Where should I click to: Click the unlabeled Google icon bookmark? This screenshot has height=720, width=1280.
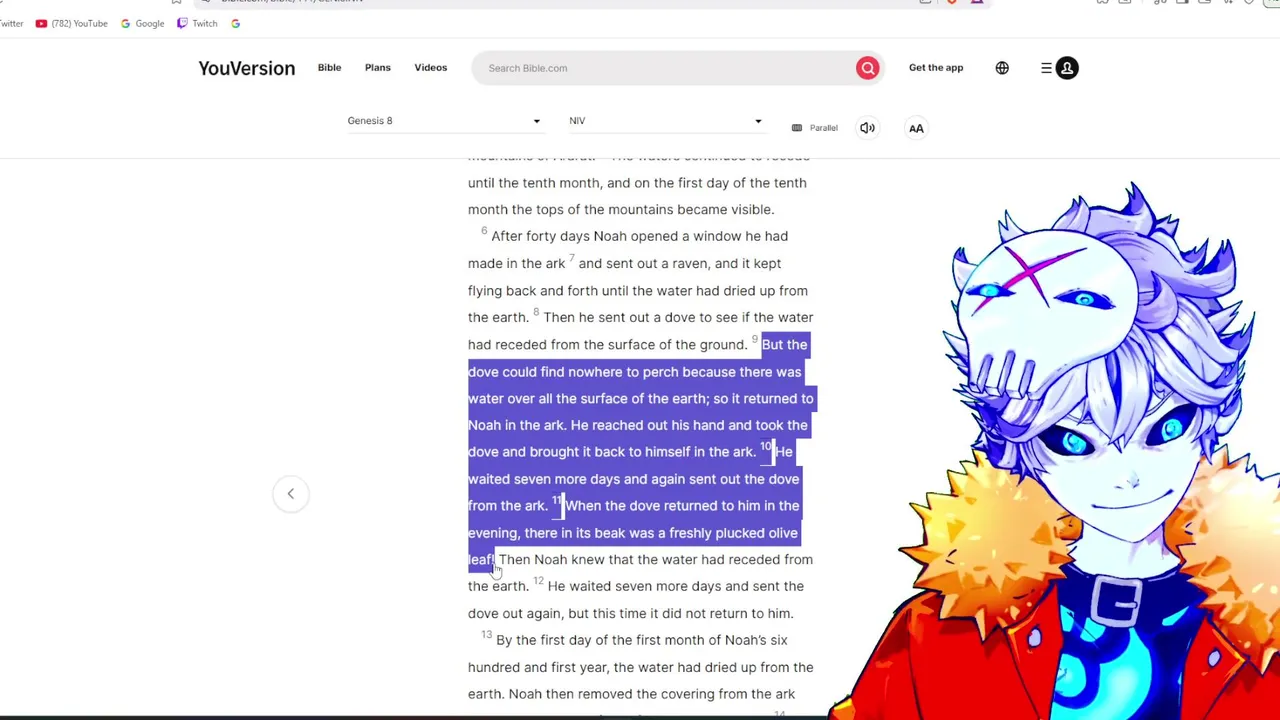pos(235,23)
